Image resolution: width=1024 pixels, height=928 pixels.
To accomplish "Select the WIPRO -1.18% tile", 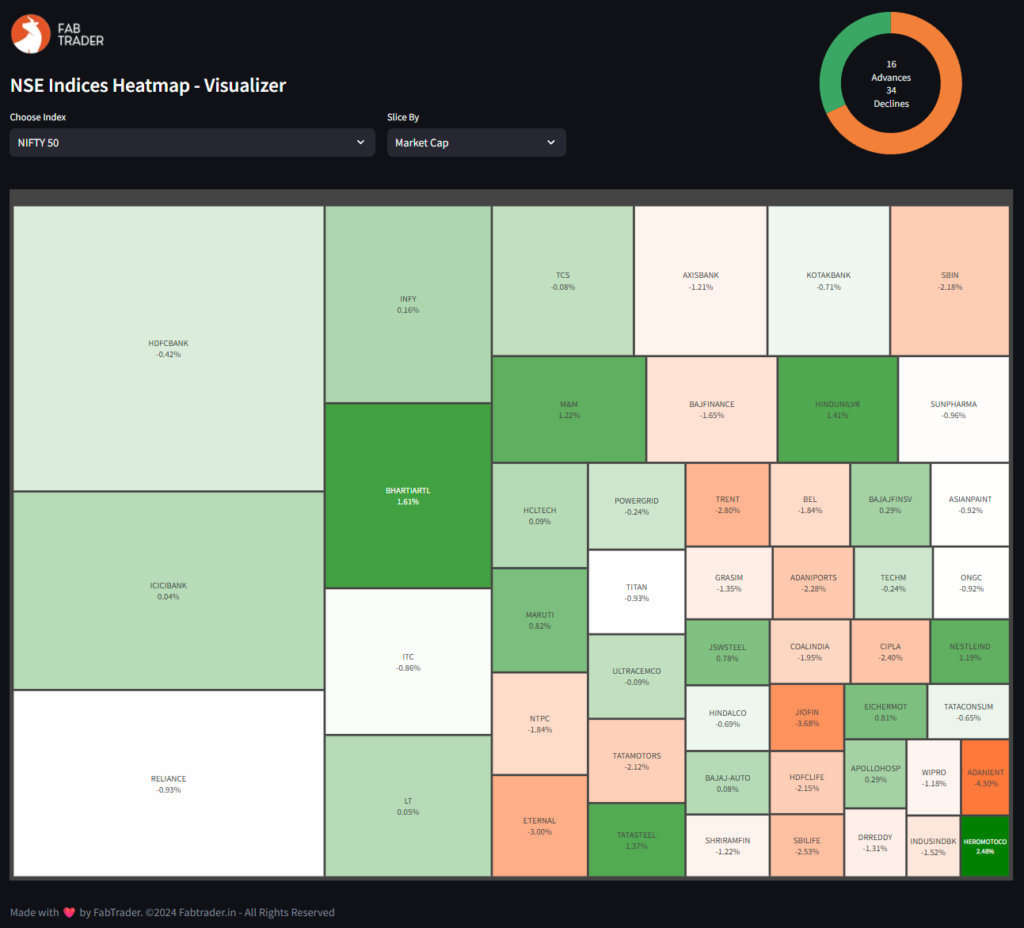I will pos(934,777).
